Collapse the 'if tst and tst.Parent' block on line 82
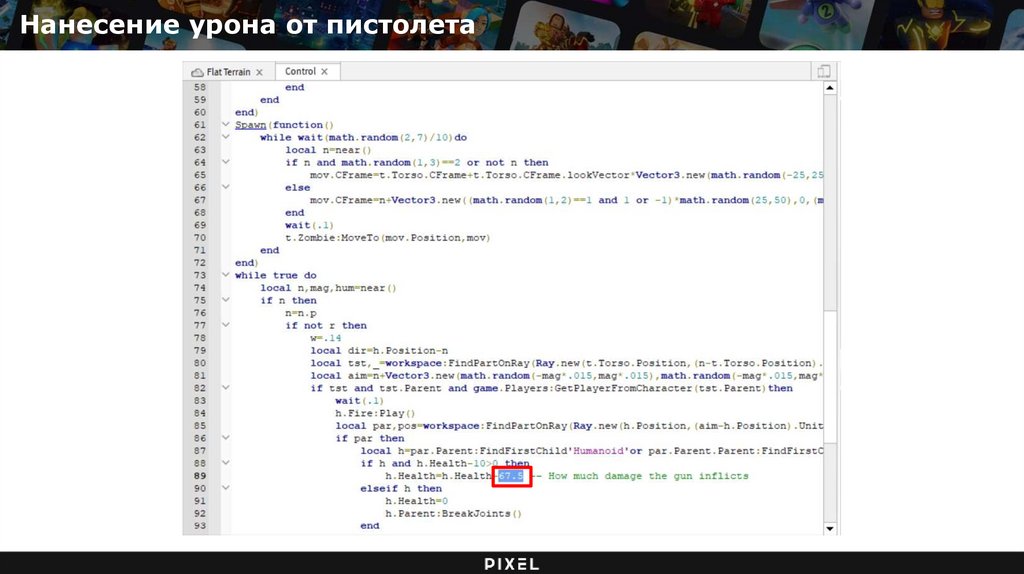This screenshot has height=574, width=1024. coord(225,388)
